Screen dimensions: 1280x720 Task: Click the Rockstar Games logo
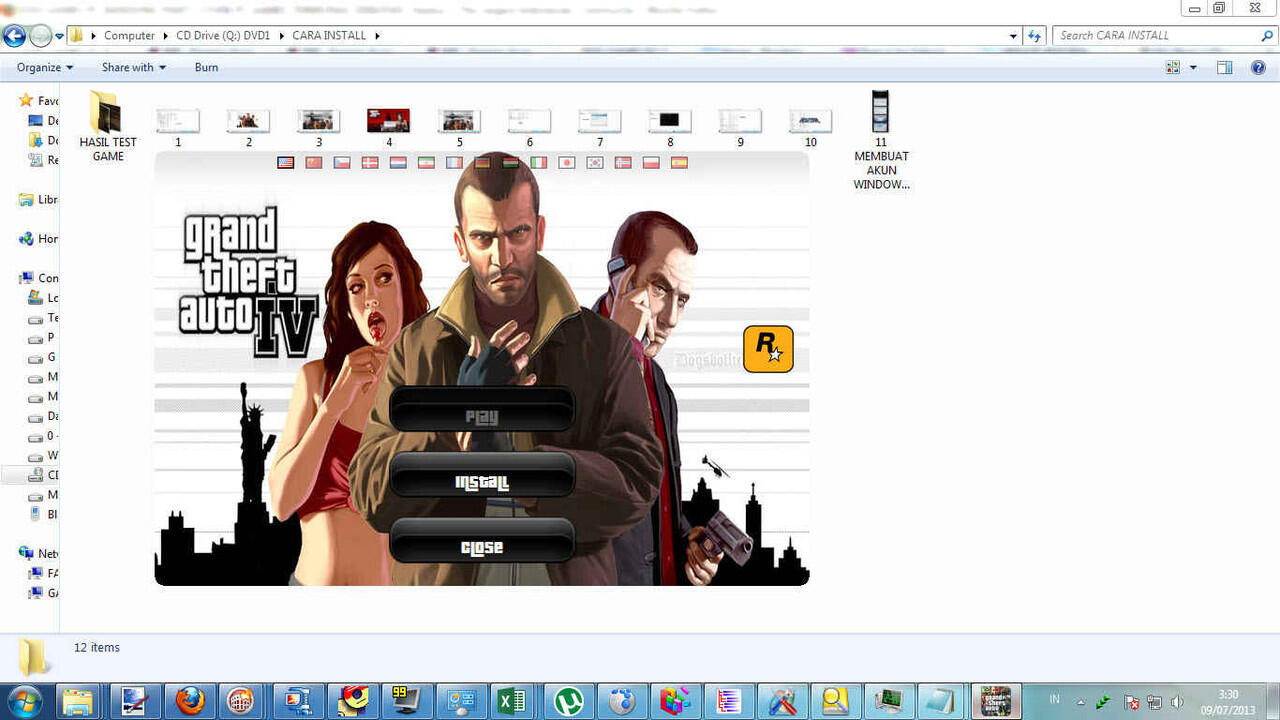[x=768, y=349]
